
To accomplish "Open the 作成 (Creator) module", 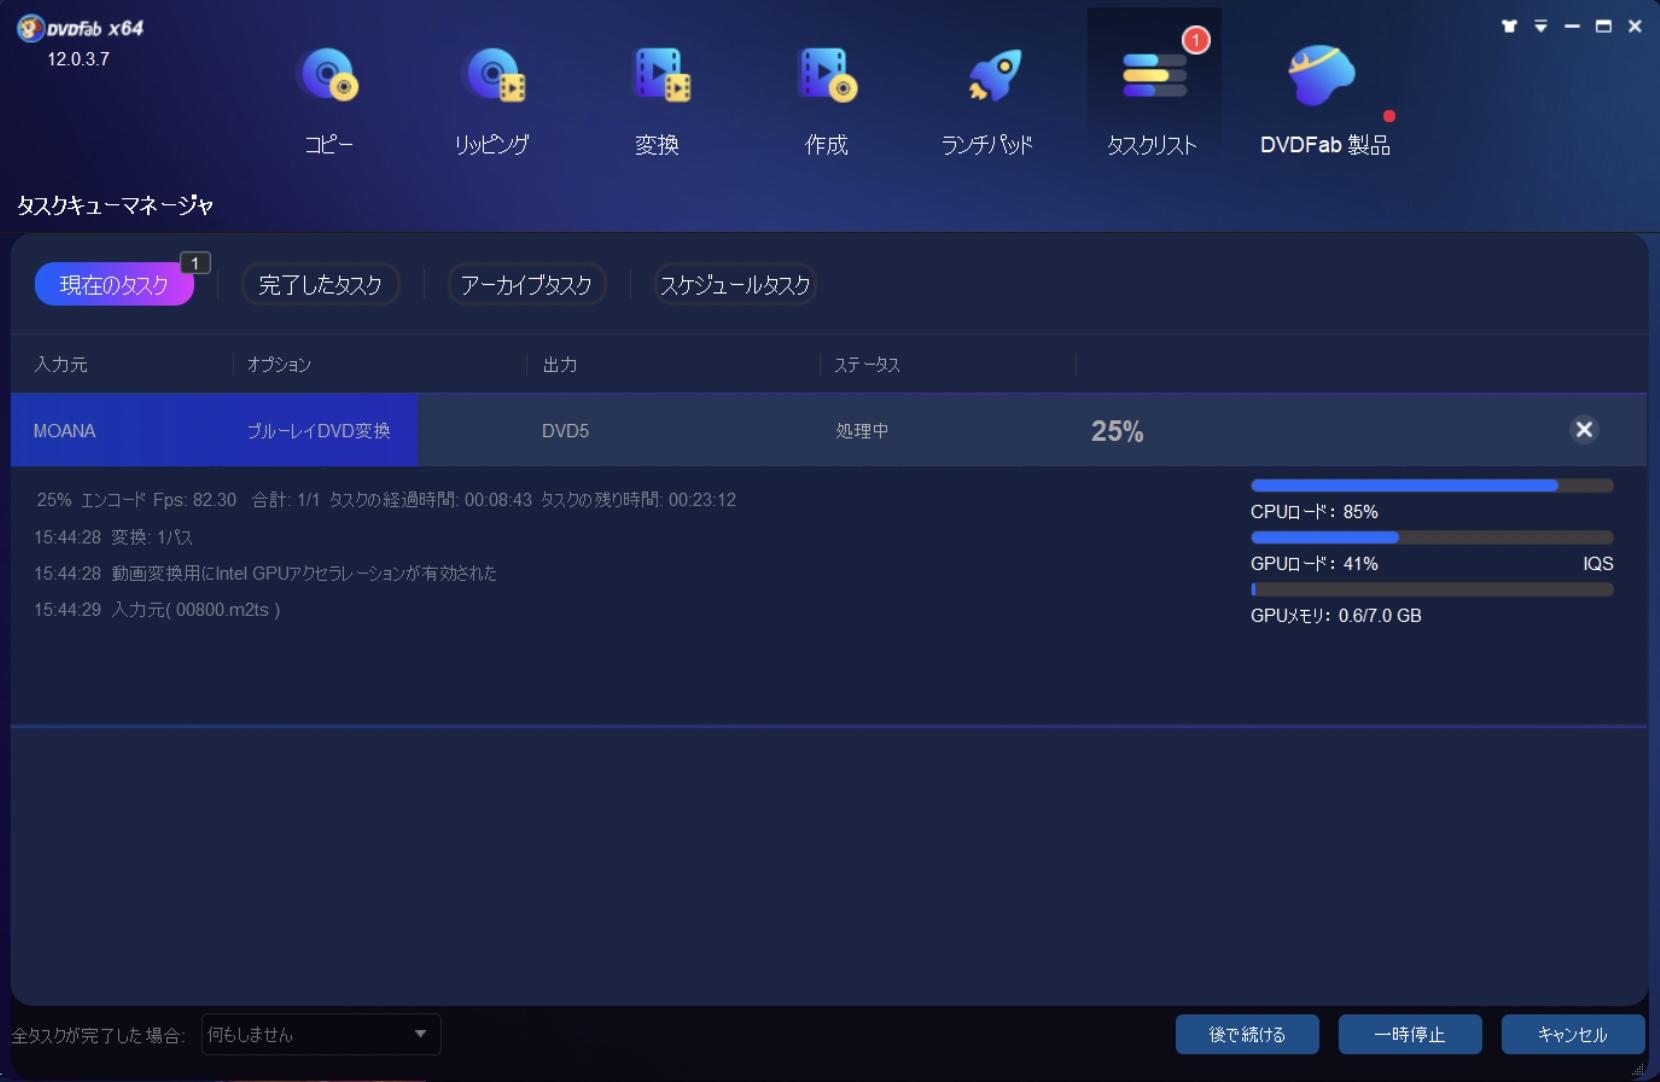I will click(826, 100).
